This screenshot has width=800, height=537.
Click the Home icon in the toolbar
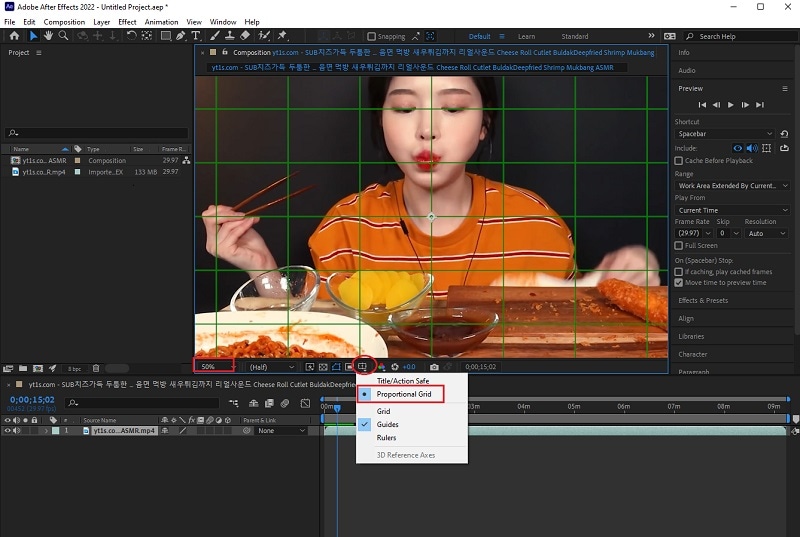click(x=14, y=36)
